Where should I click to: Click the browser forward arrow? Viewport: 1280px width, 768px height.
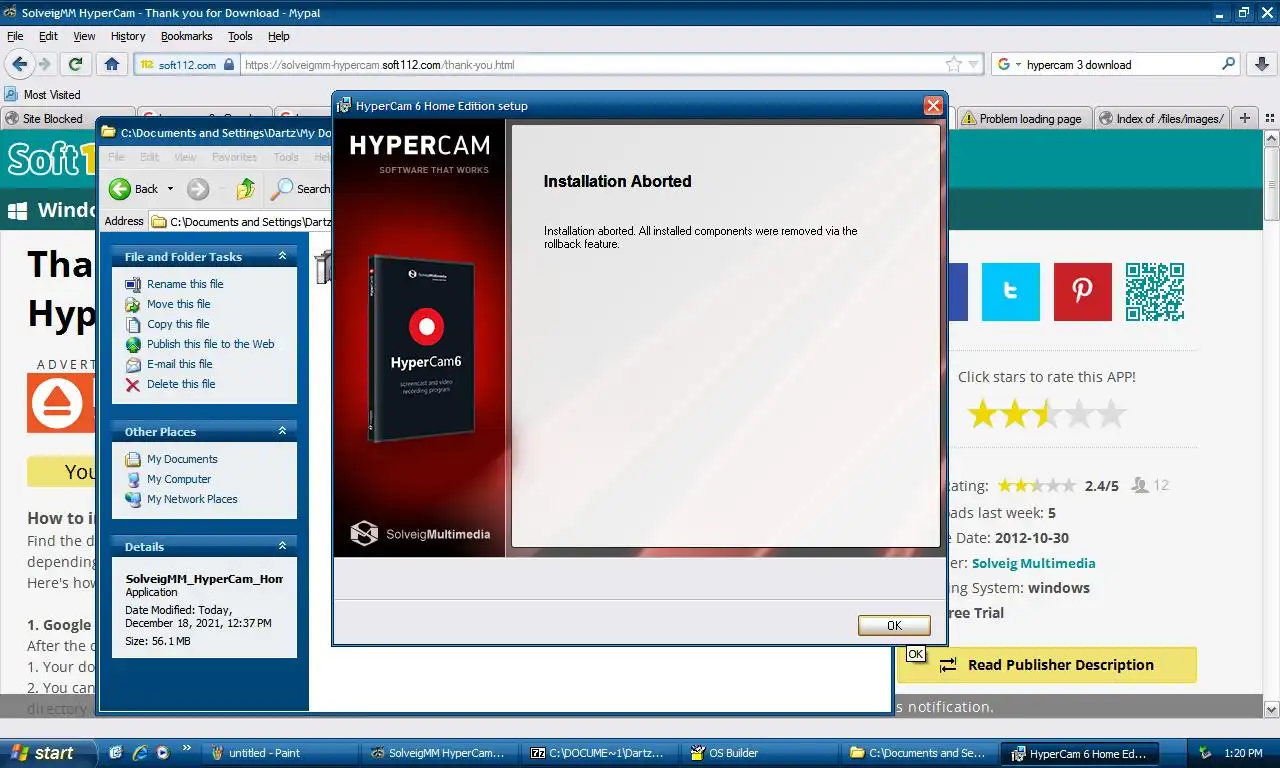pyautogui.click(x=45, y=64)
